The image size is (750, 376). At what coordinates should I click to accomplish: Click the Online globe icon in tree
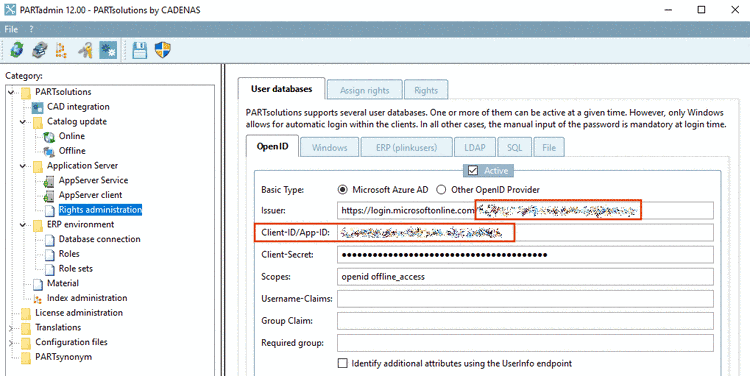(49, 137)
